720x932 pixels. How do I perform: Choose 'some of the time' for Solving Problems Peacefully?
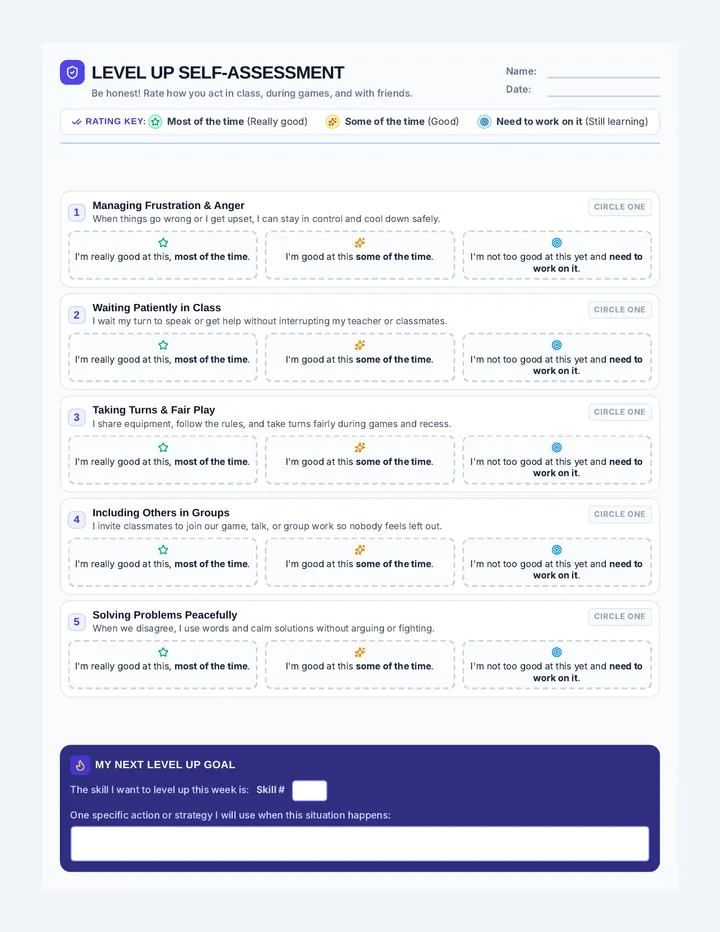click(x=360, y=665)
